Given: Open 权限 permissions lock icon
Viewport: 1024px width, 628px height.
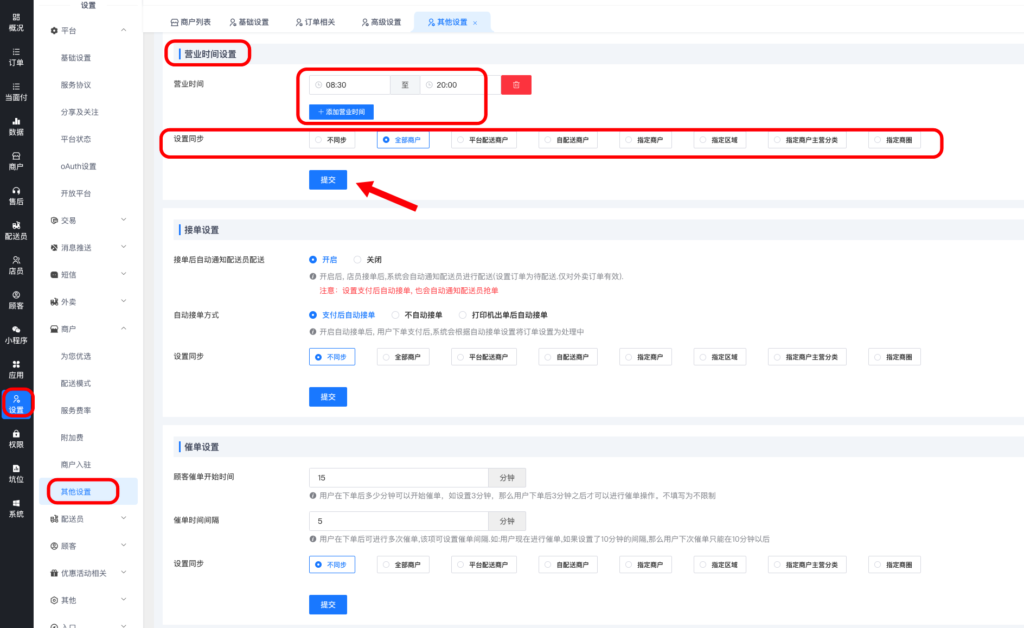Looking at the screenshot, I should point(16,438).
